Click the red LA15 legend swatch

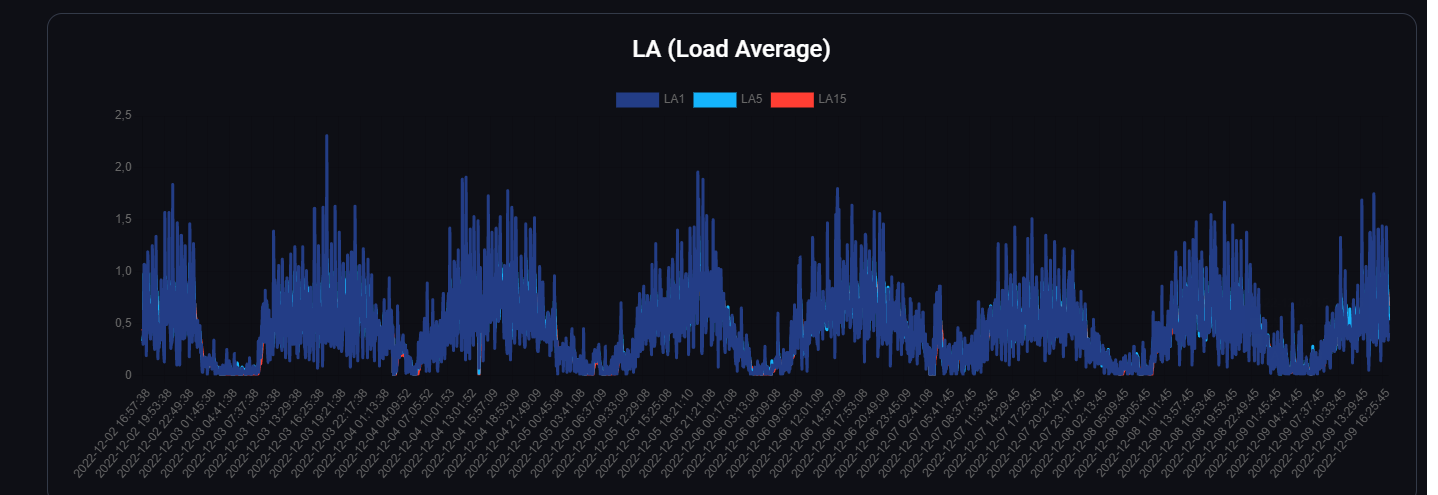pos(792,99)
